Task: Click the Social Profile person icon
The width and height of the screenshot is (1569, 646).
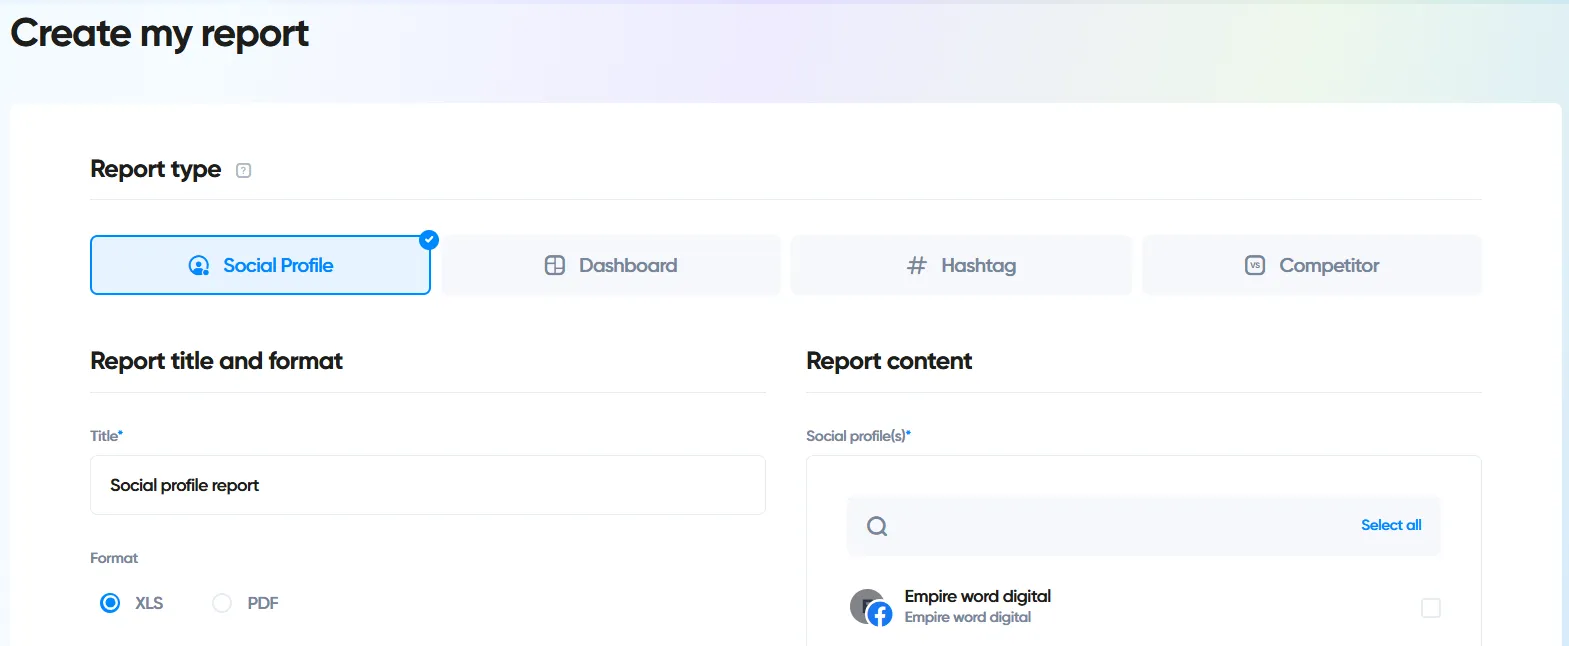Action: click(199, 266)
